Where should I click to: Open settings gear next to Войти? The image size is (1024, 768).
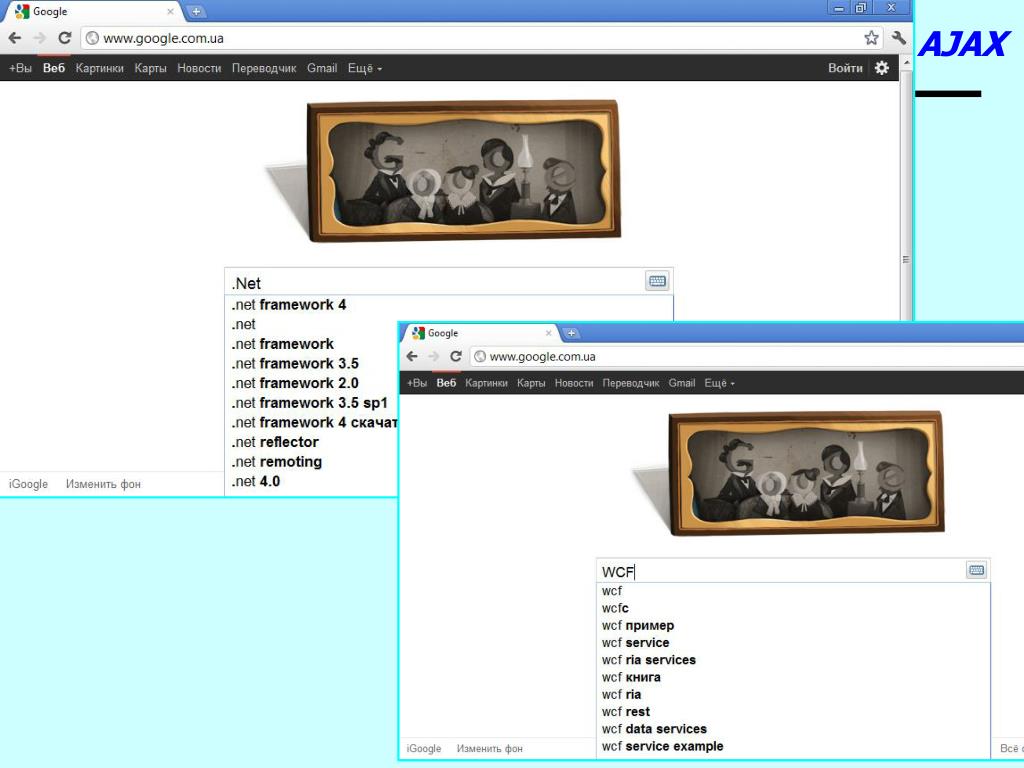pyautogui.click(x=882, y=68)
